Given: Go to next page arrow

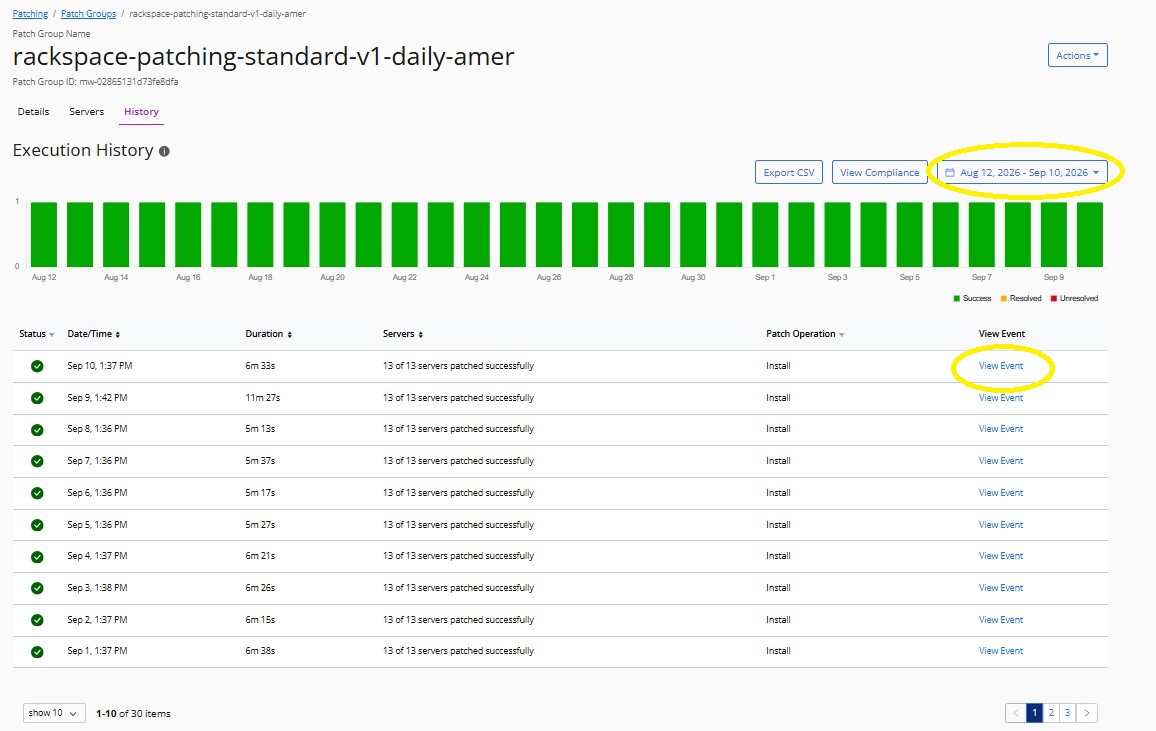Looking at the screenshot, I should coord(1087,713).
